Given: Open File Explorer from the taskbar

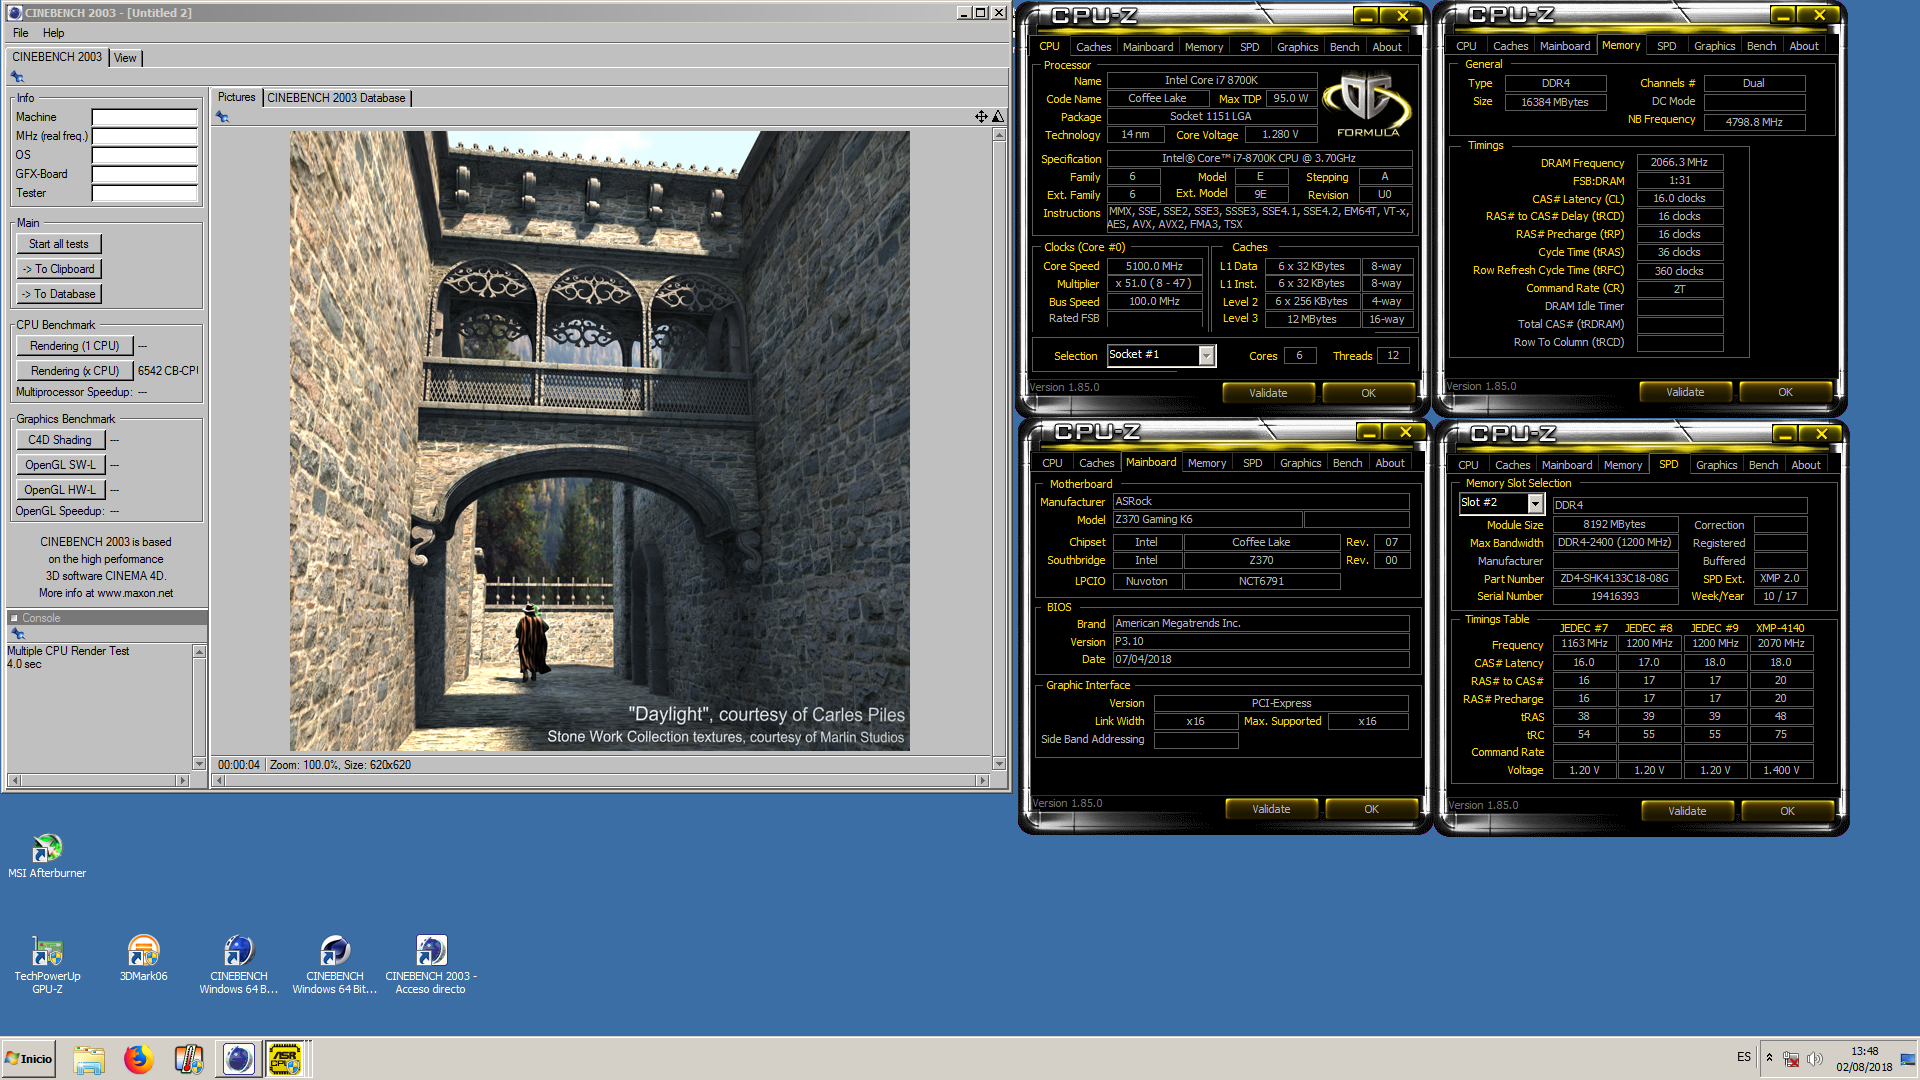Looking at the screenshot, I should (x=89, y=1059).
